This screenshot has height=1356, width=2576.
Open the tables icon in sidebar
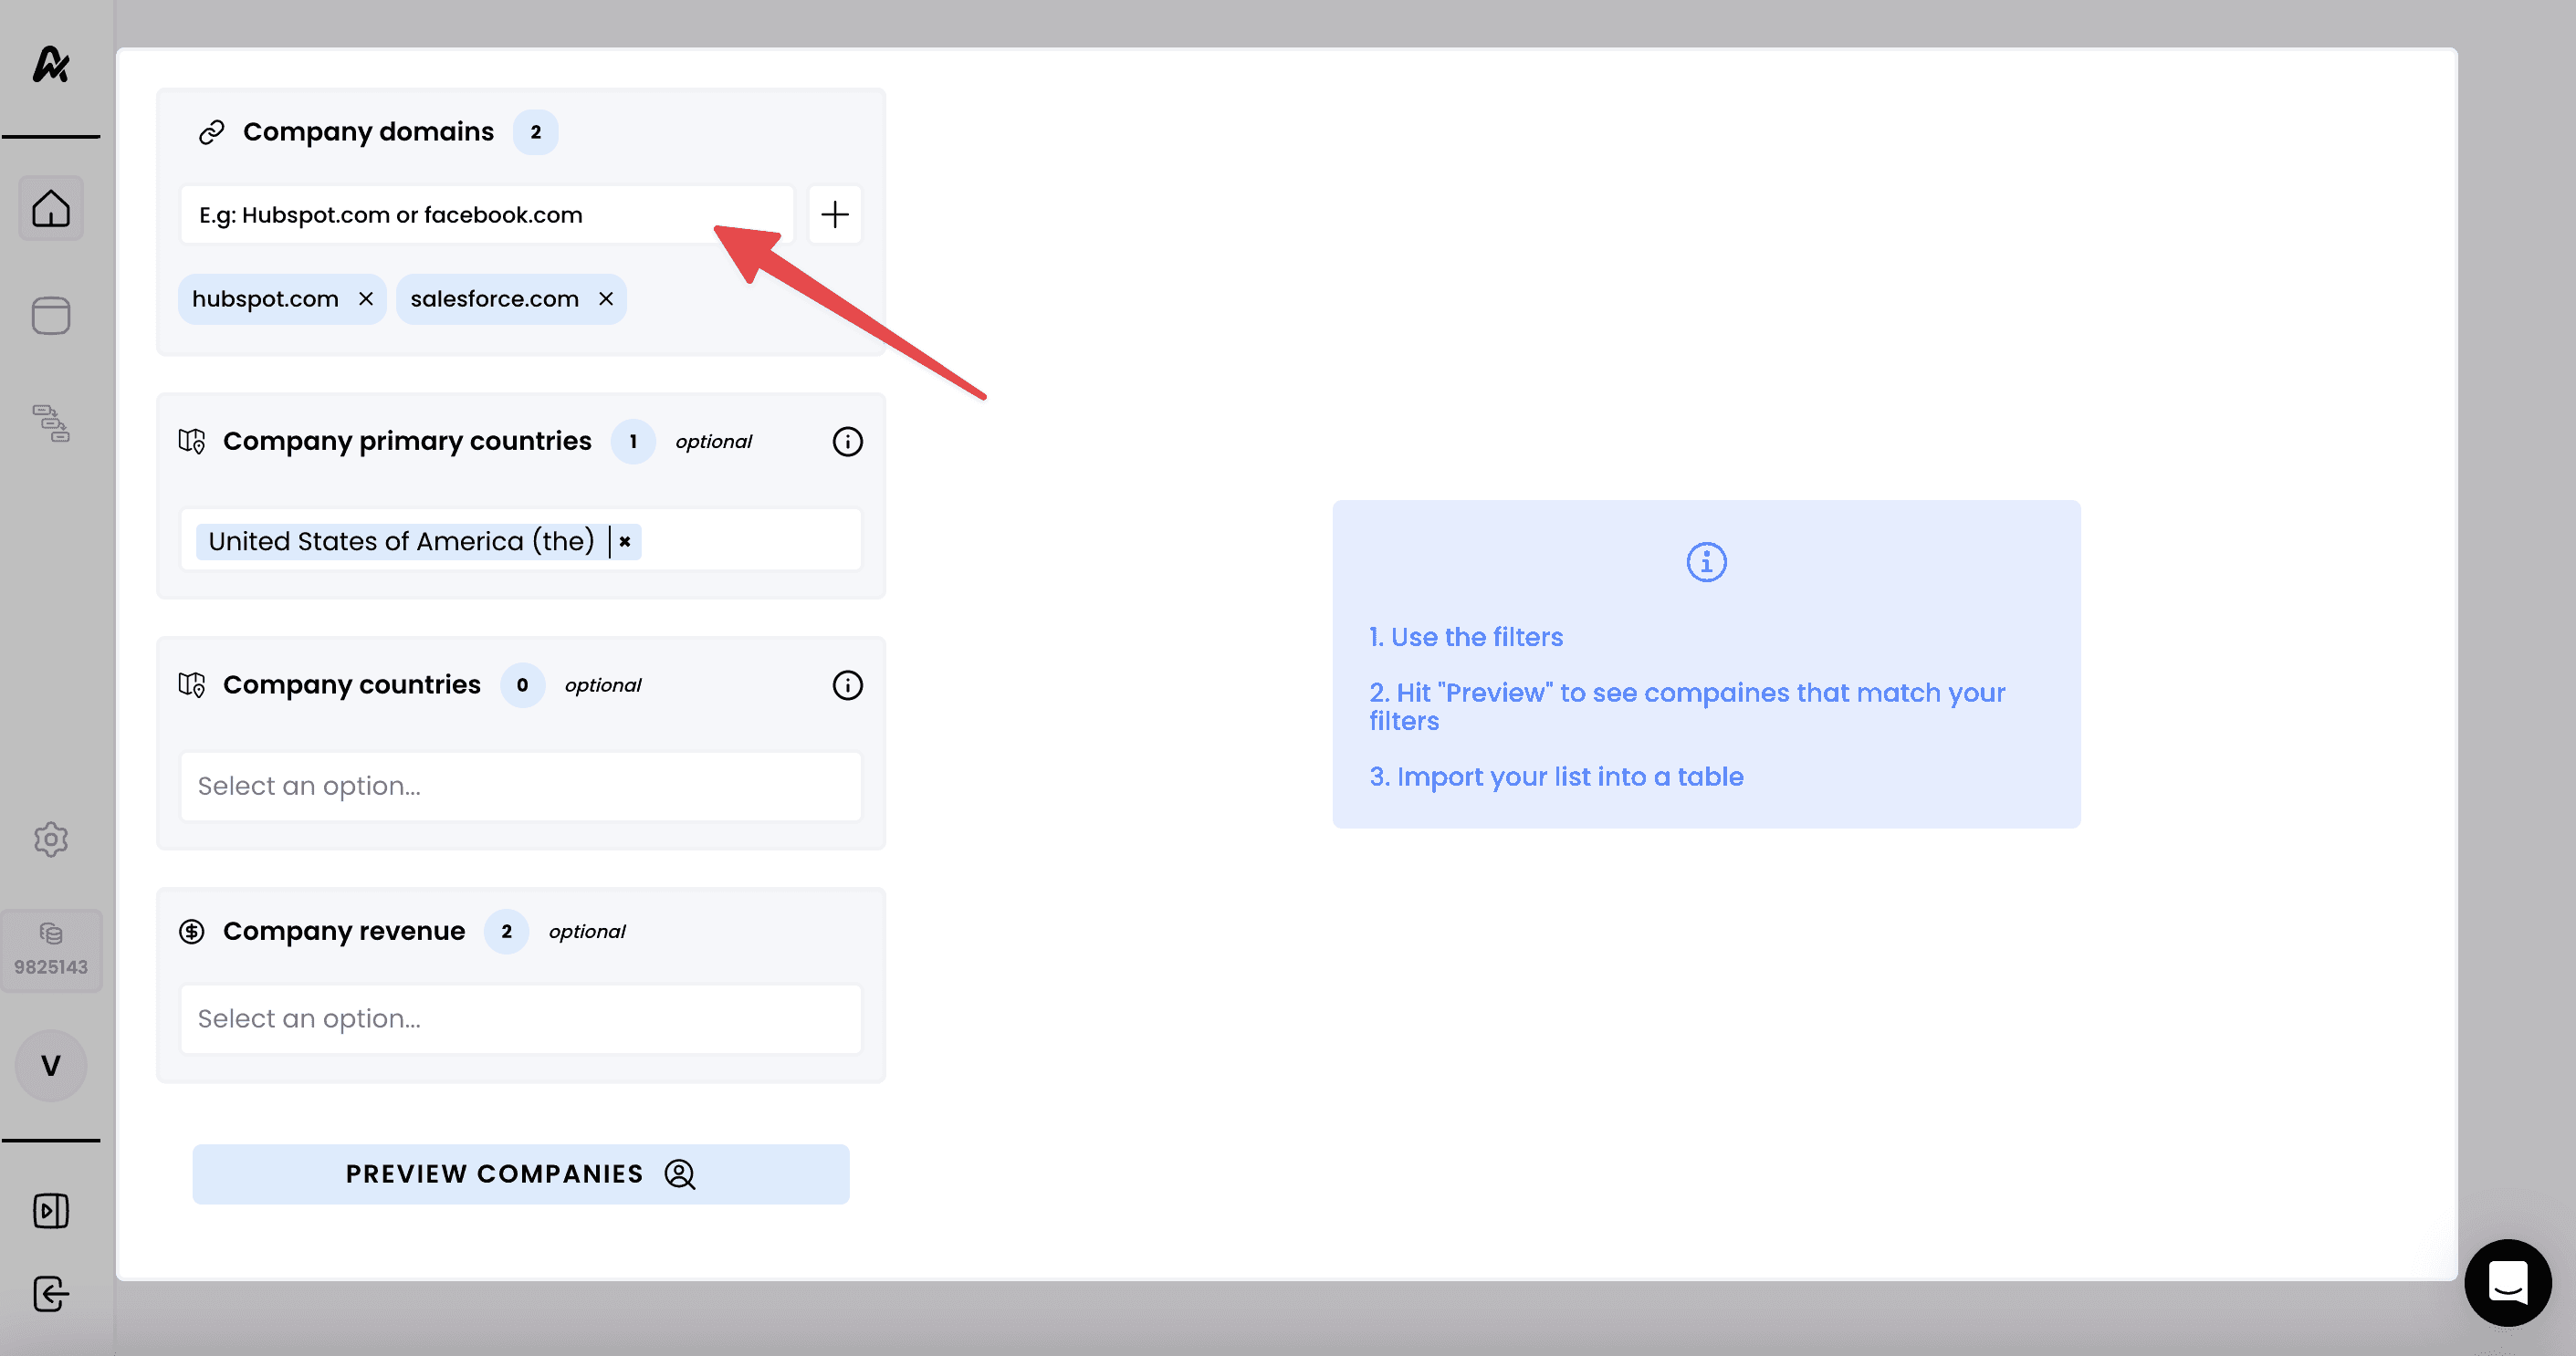(x=50, y=316)
